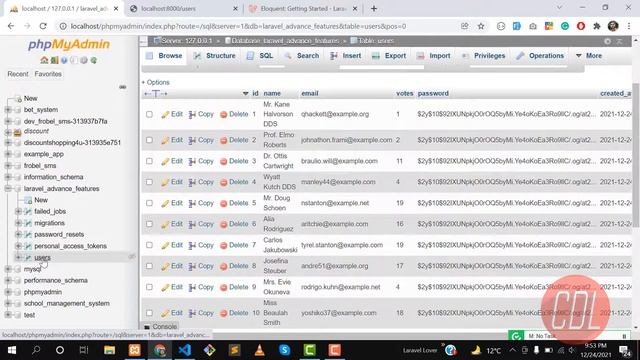Open the sort key dropdown arrow by id
This screenshot has width=640, height=360.
click(245, 93)
